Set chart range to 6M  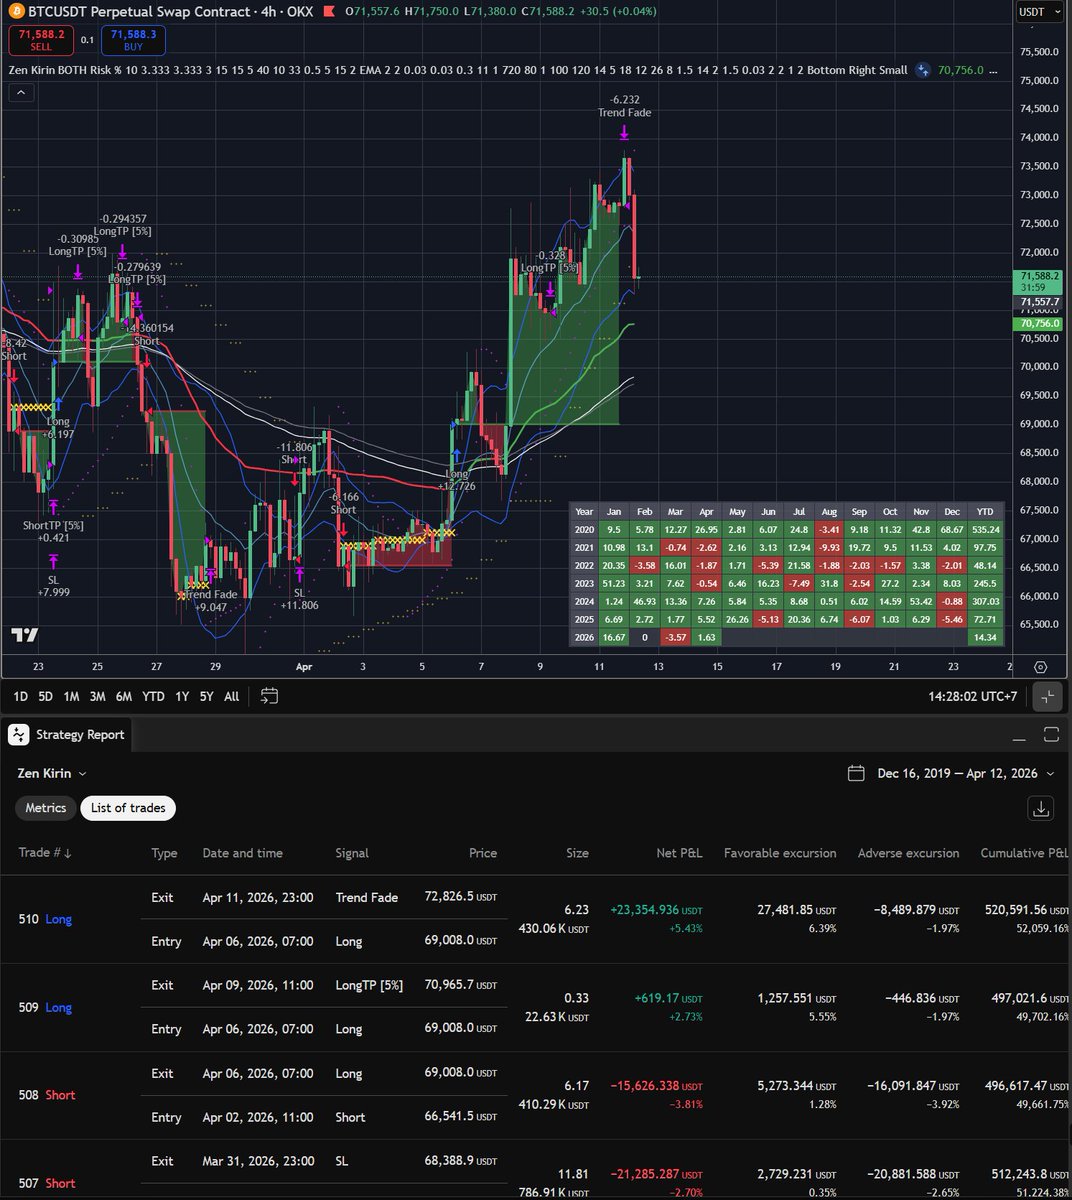(125, 696)
